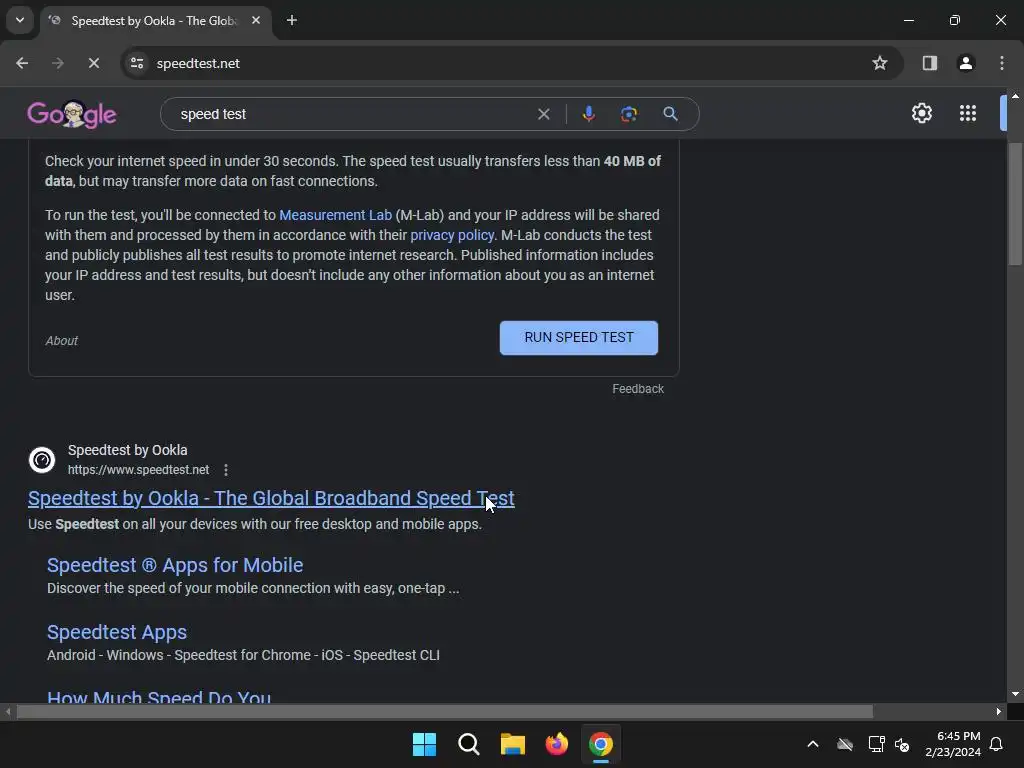The width and height of the screenshot is (1024, 768).
Task: Stop the page from loading
Action: coord(93,63)
